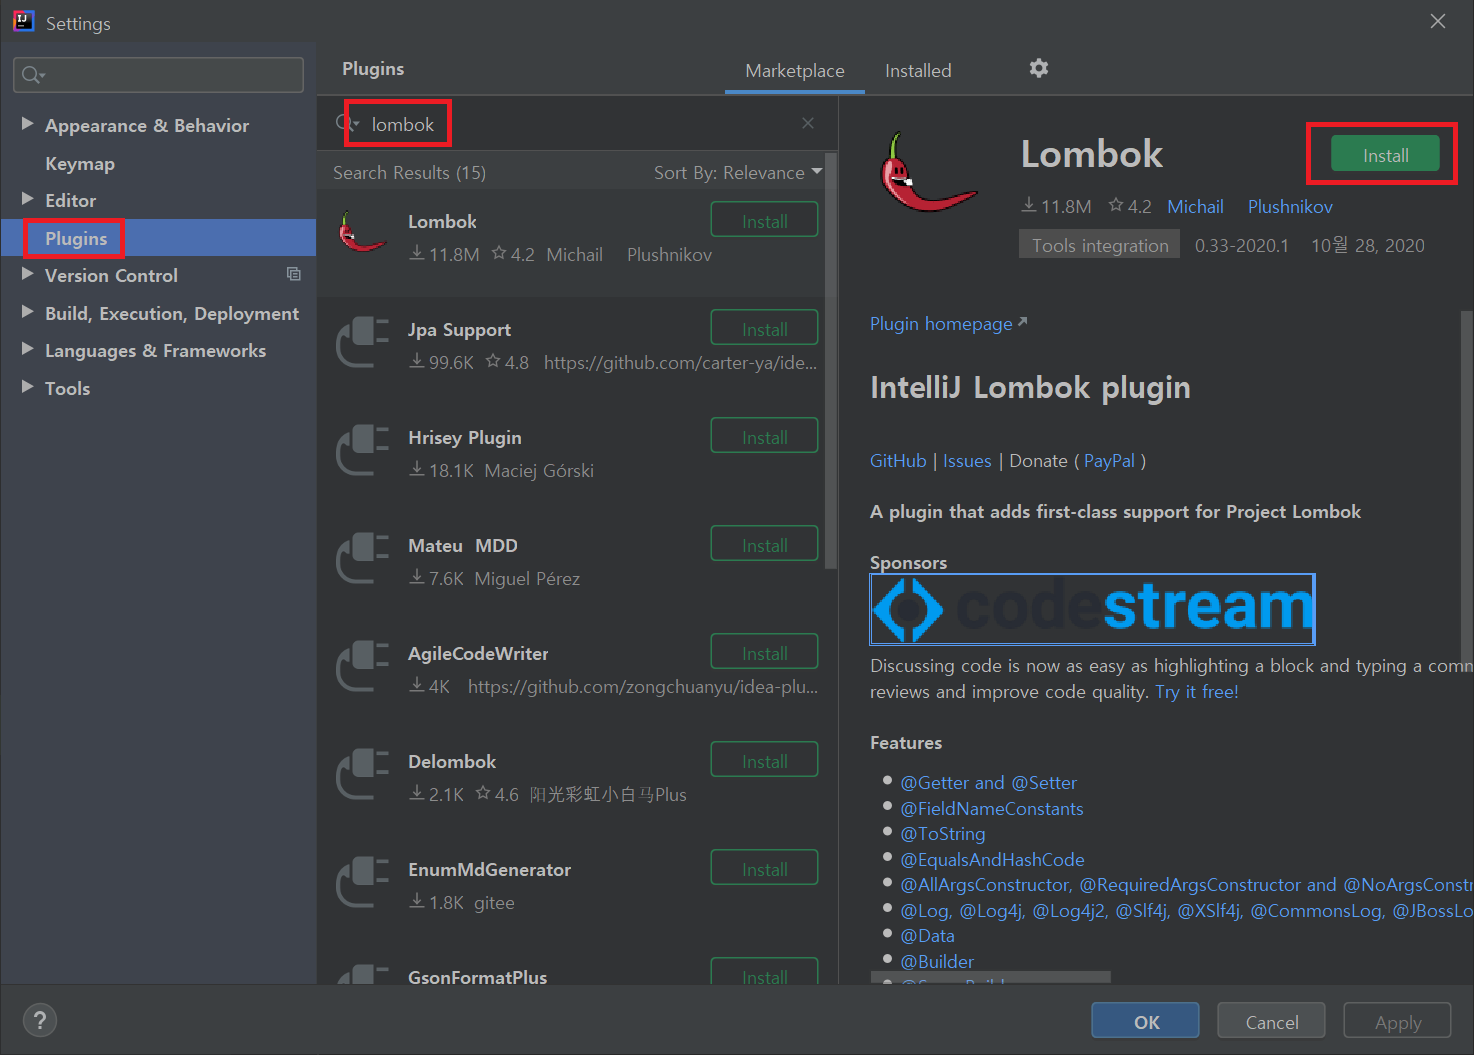Expand Languages & Frameworks node
1474x1055 pixels.
click(28, 349)
